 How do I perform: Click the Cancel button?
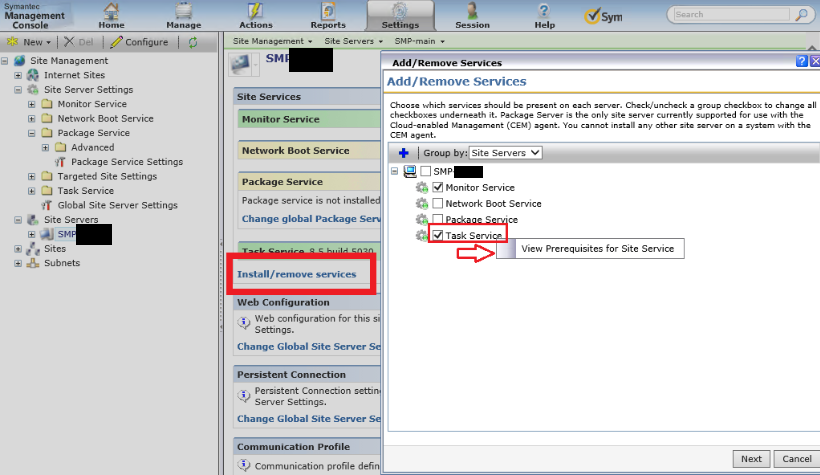(796, 459)
